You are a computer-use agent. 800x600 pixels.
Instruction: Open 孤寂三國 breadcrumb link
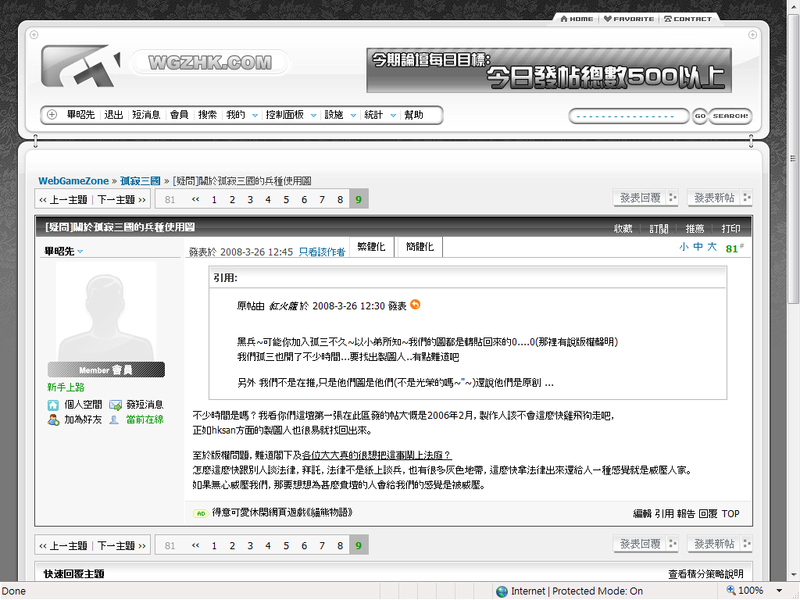pos(140,181)
